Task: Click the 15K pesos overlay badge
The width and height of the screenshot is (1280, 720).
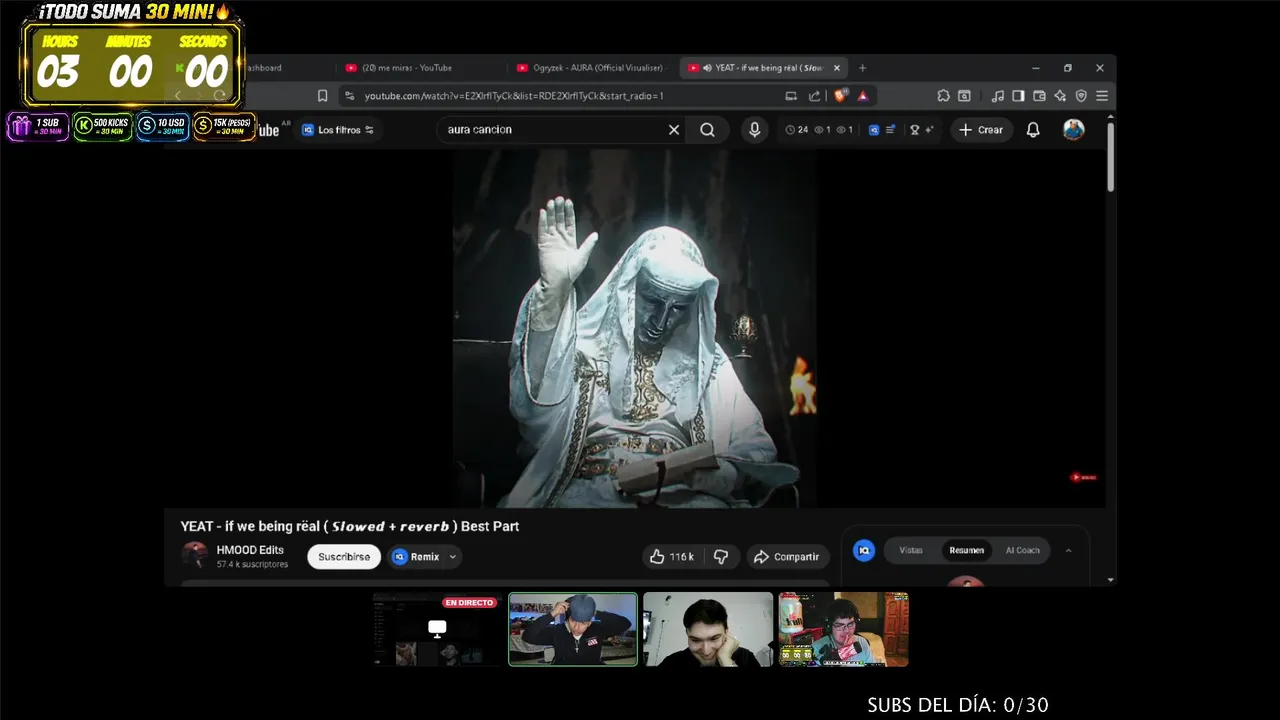Action: tap(223, 126)
